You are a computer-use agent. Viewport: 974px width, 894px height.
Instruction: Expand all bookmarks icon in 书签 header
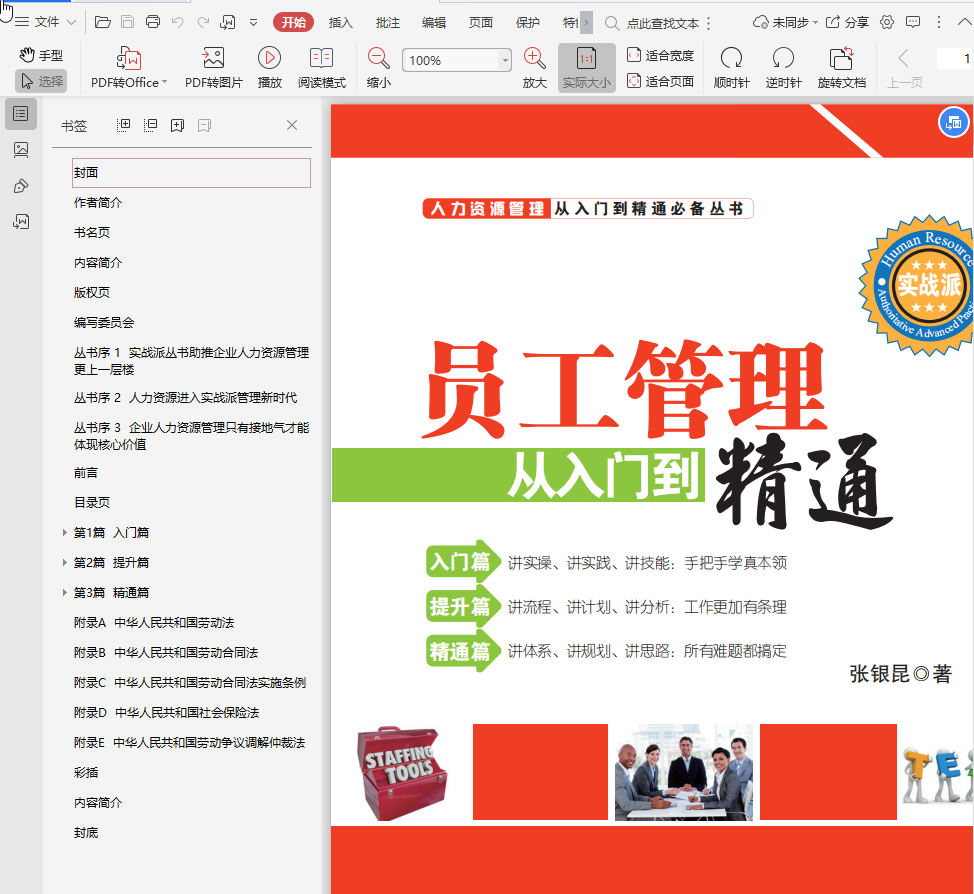point(124,126)
